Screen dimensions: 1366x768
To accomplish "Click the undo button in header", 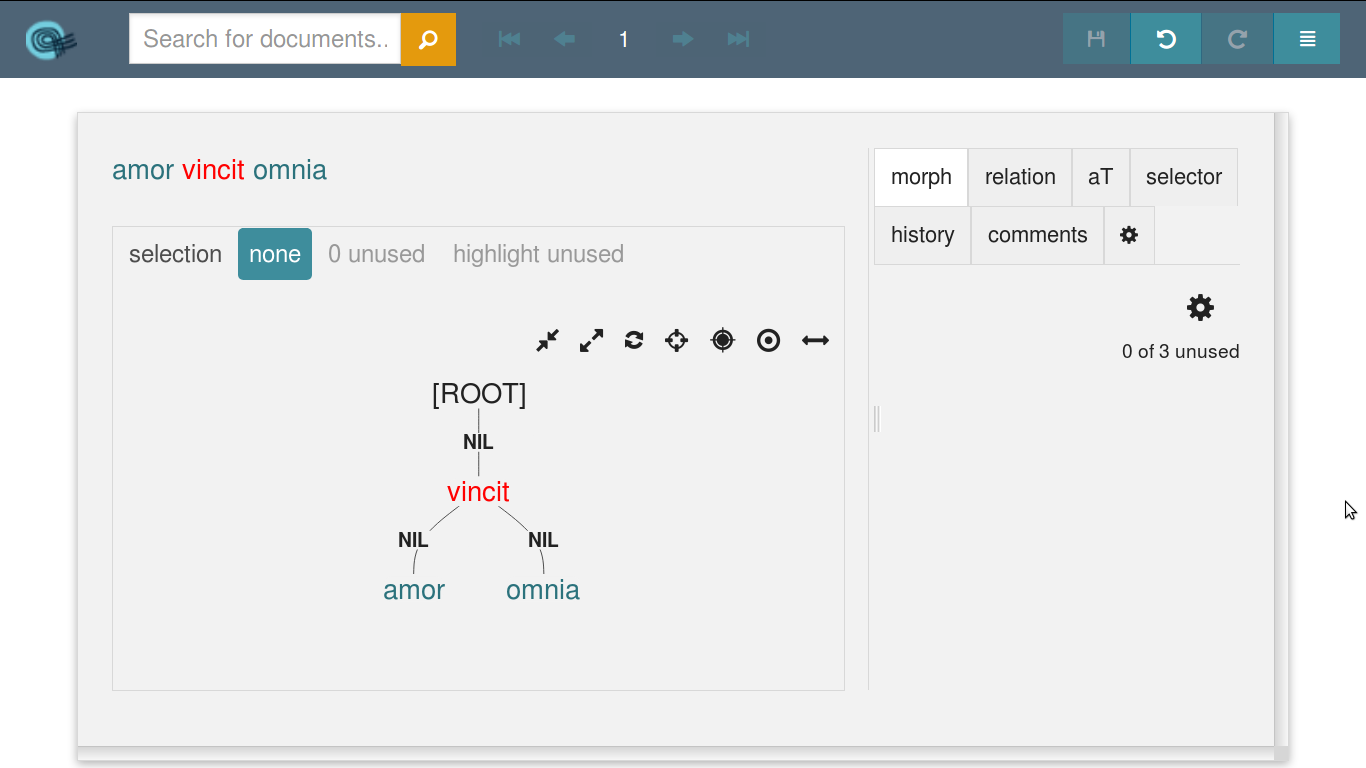I will [x=1166, y=39].
